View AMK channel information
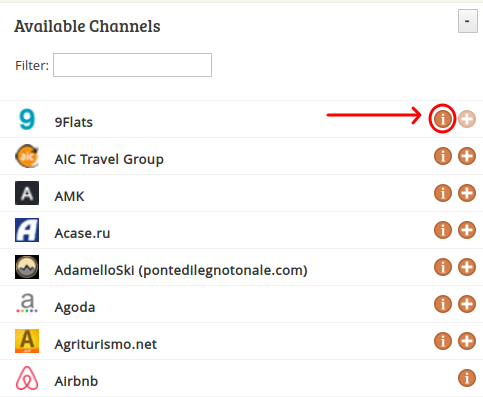 click(x=443, y=193)
